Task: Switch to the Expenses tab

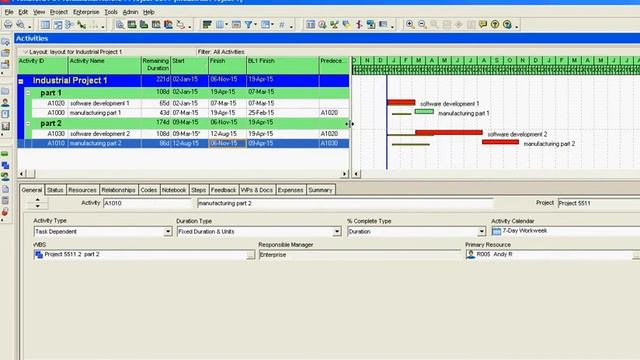Action: (x=291, y=190)
